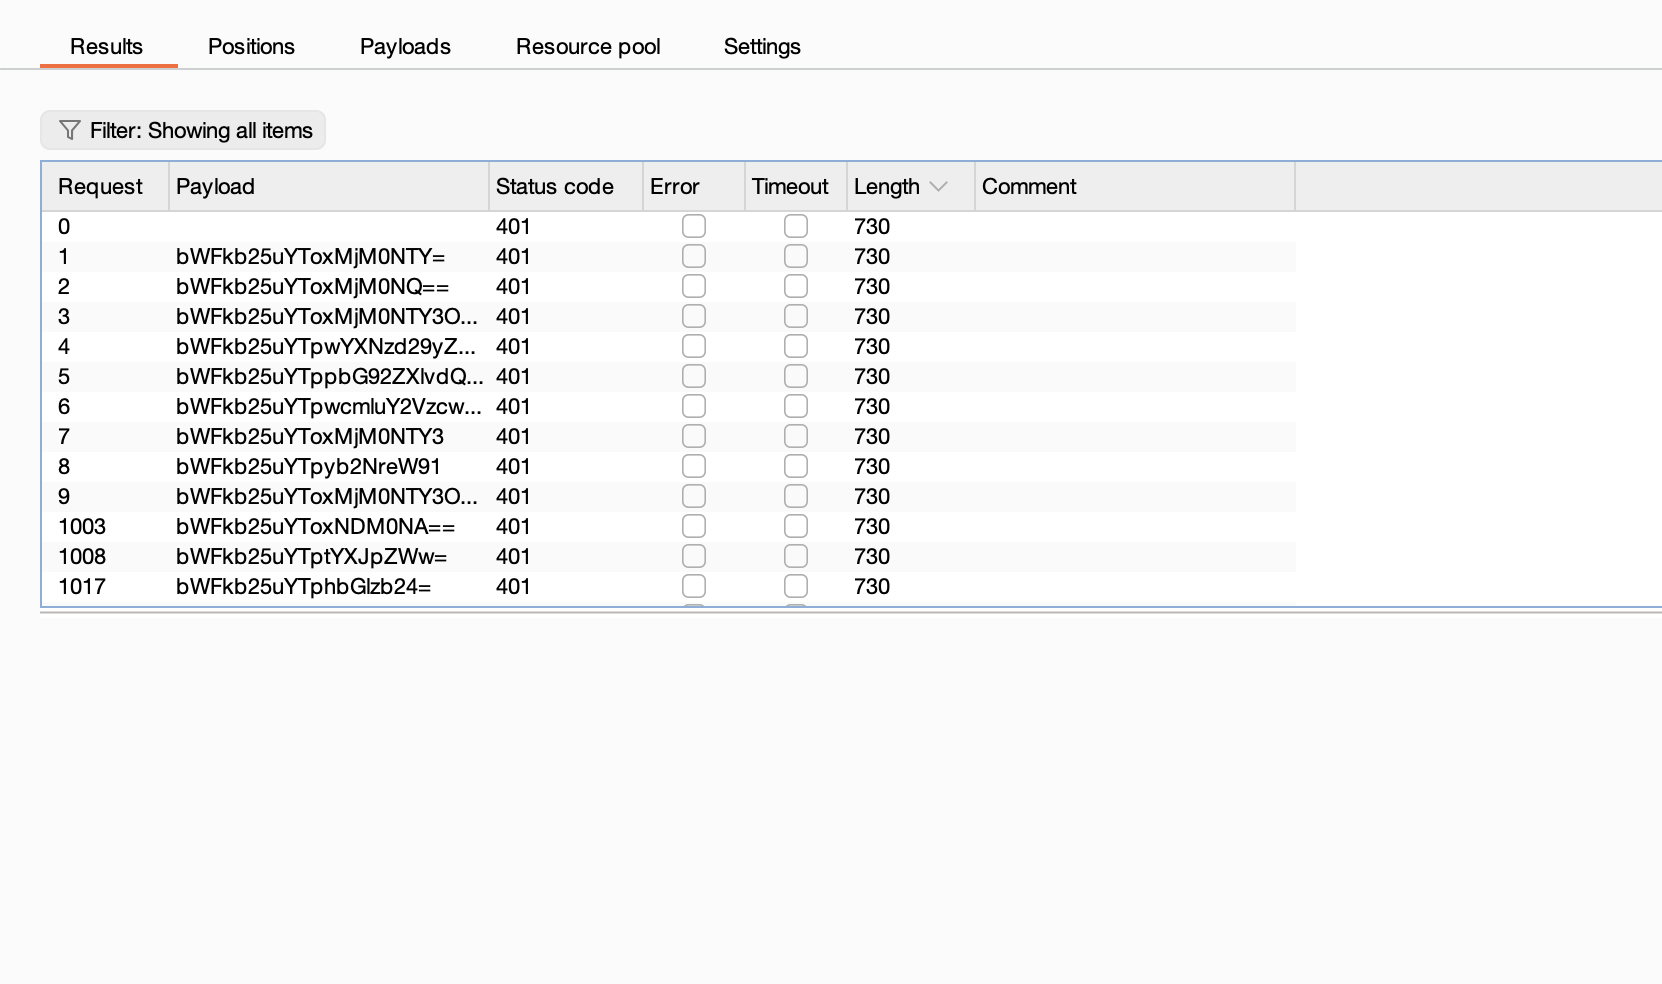Select payload bWFkb25uYTpyb2NreW91
The height and width of the screenshot is (984, 1662).
[x=308, y=467]
